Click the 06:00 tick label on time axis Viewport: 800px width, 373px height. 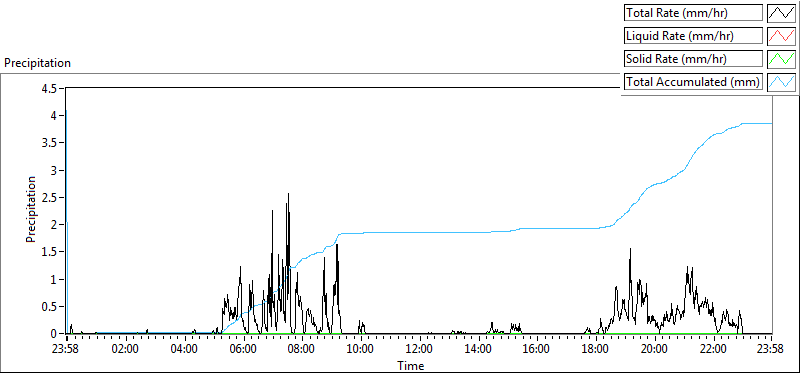pyautogui.click(x=243, y=350)
